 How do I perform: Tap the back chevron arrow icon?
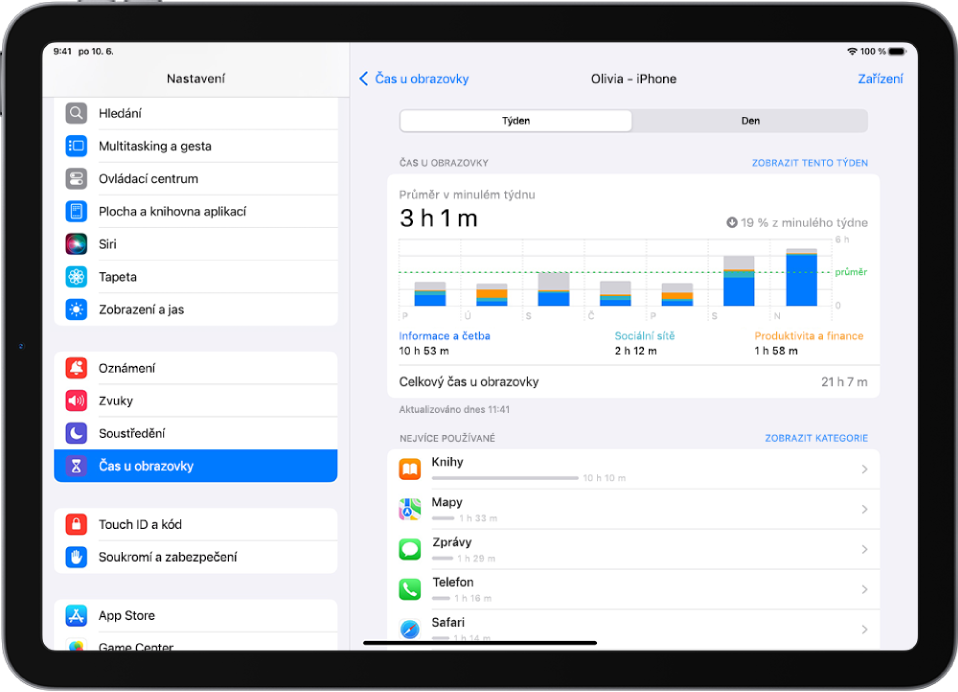364,79
